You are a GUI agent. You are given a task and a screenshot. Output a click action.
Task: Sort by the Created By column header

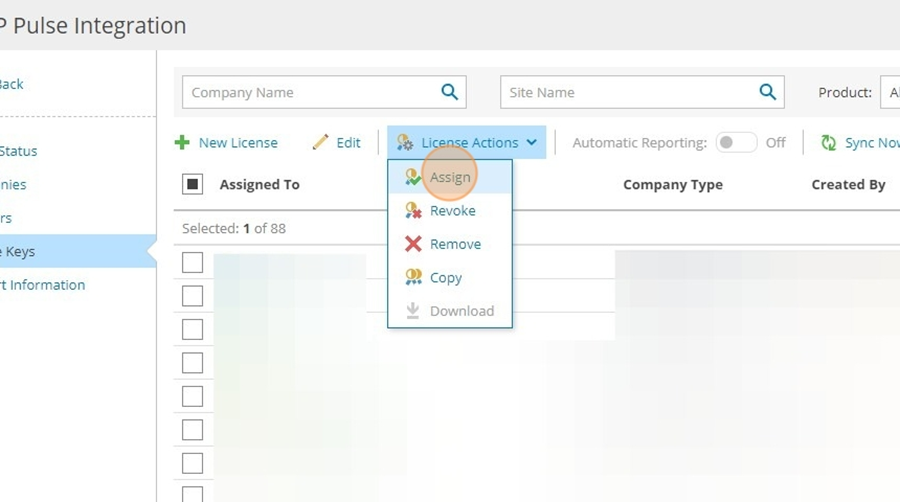pos(848,184)
